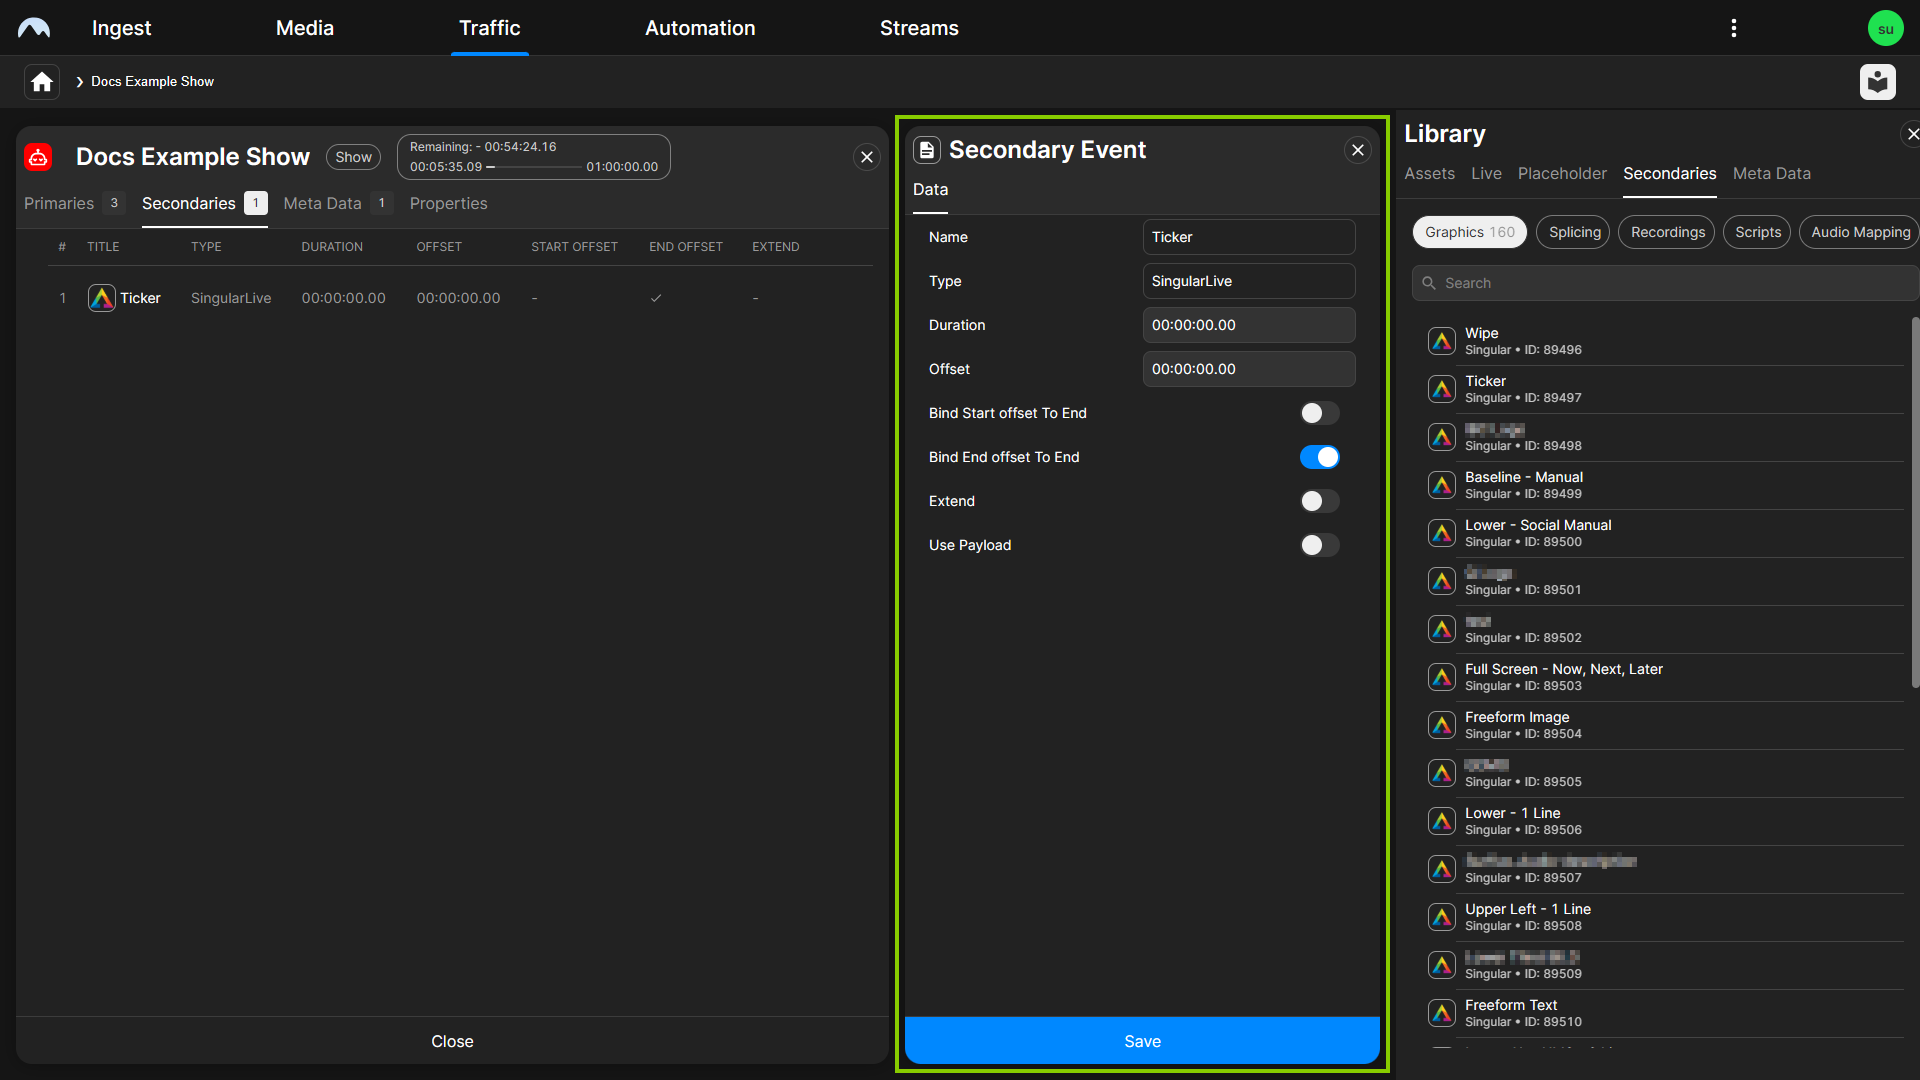Open the plugins panel icon top right
This screenshot has width=1920, height=1080.
click(x=1878, y=81)
